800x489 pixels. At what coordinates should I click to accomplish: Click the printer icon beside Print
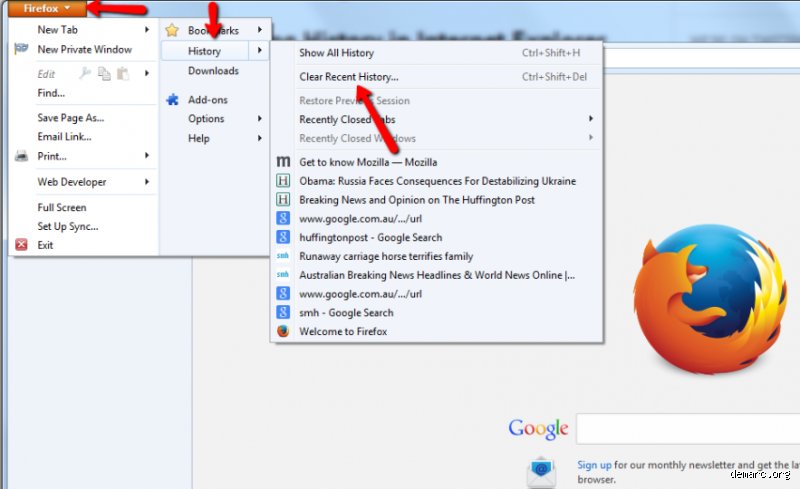click(x=21, y=156)
